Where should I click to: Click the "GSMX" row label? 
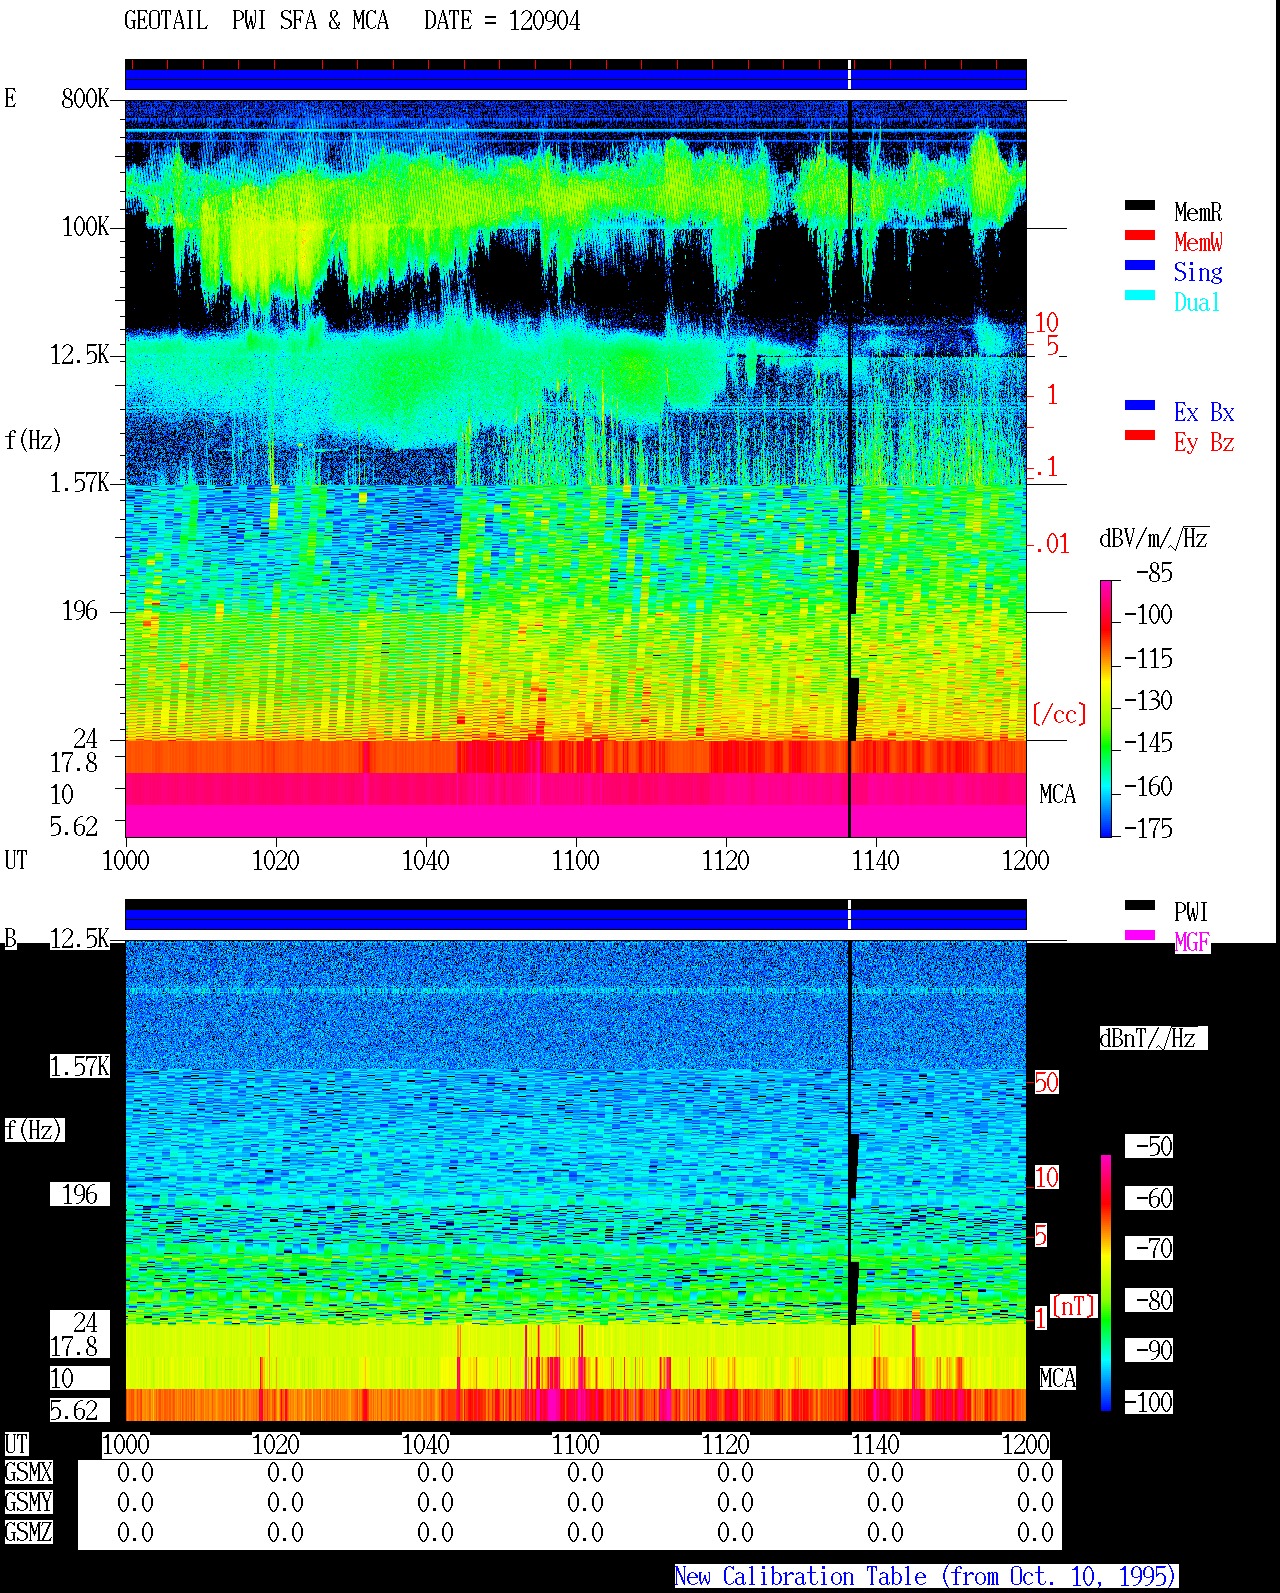(28, 1472)
